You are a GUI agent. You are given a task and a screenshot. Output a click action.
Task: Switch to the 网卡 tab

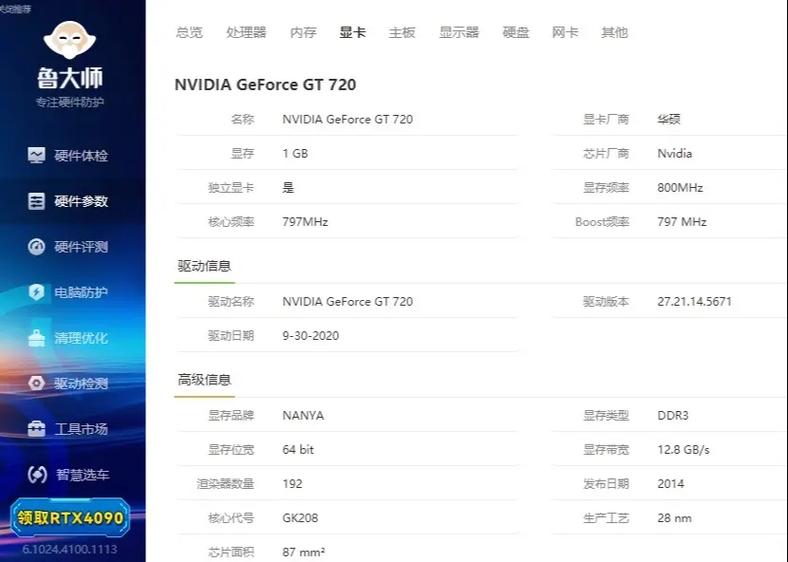(x=565, y=33)
